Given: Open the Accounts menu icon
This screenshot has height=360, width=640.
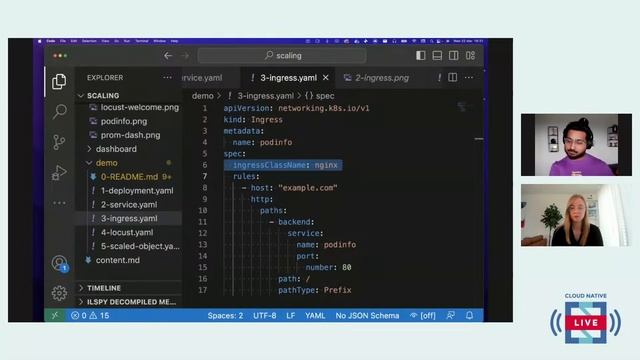Looking at the screenshot, I should (60, 263).
